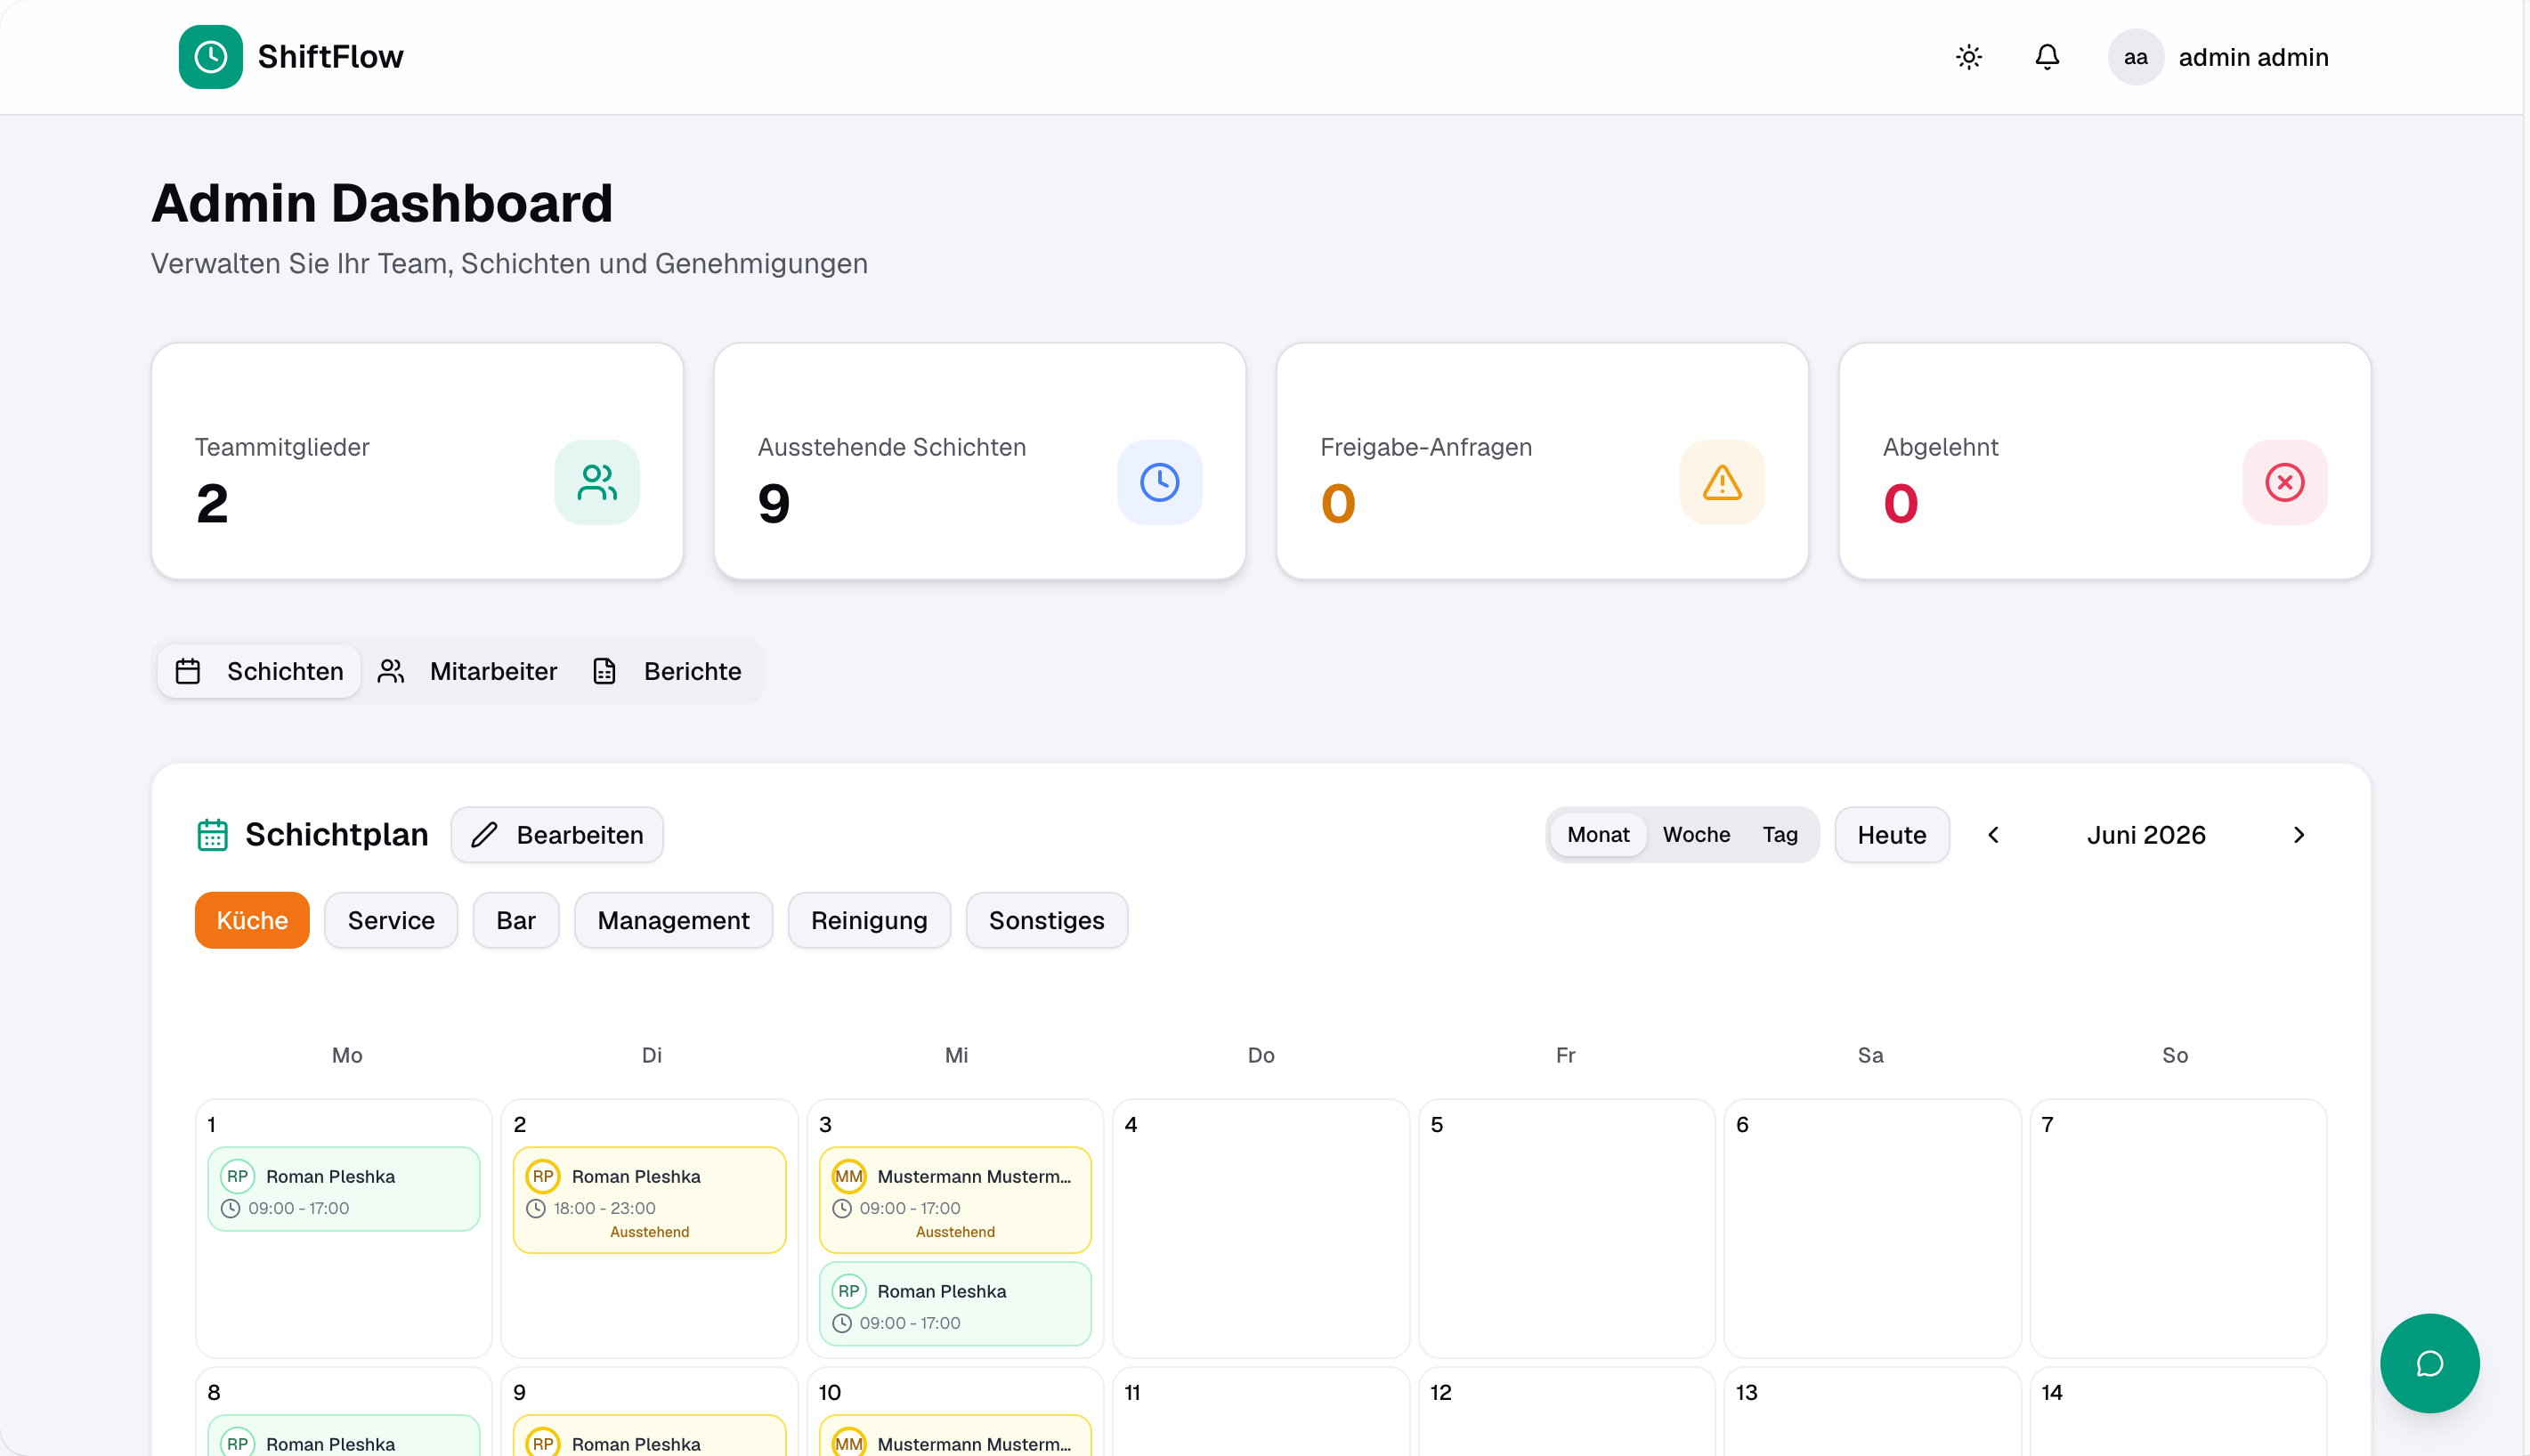This screenshot has width=2530, height=1456.
Task: Open the chat bubble floating button
Action: 2429,1363
